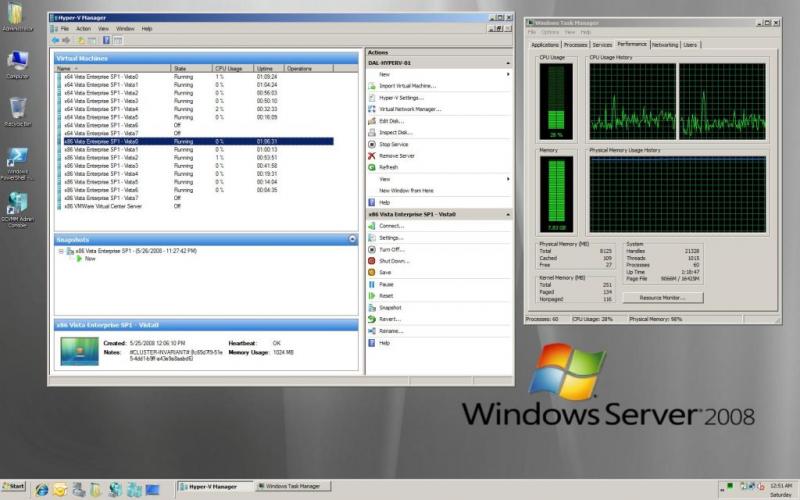Click Rename action

[x=391, y=331]
